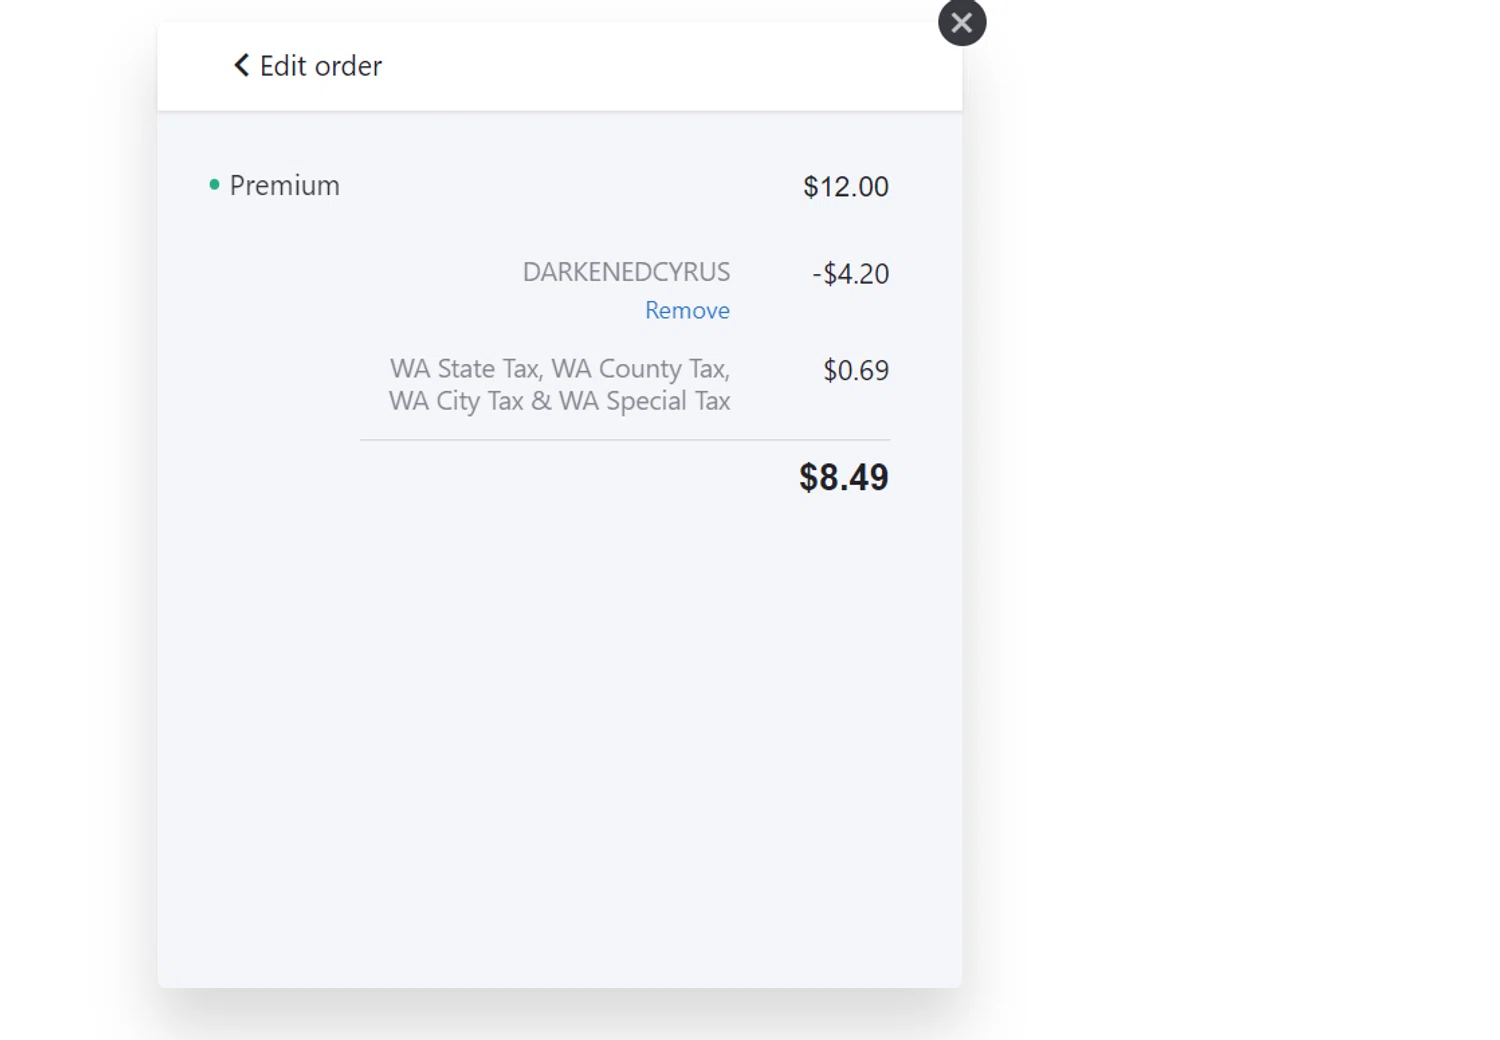Select the Premium plan label
1500x1040 pixels.
tap(284, 186)
